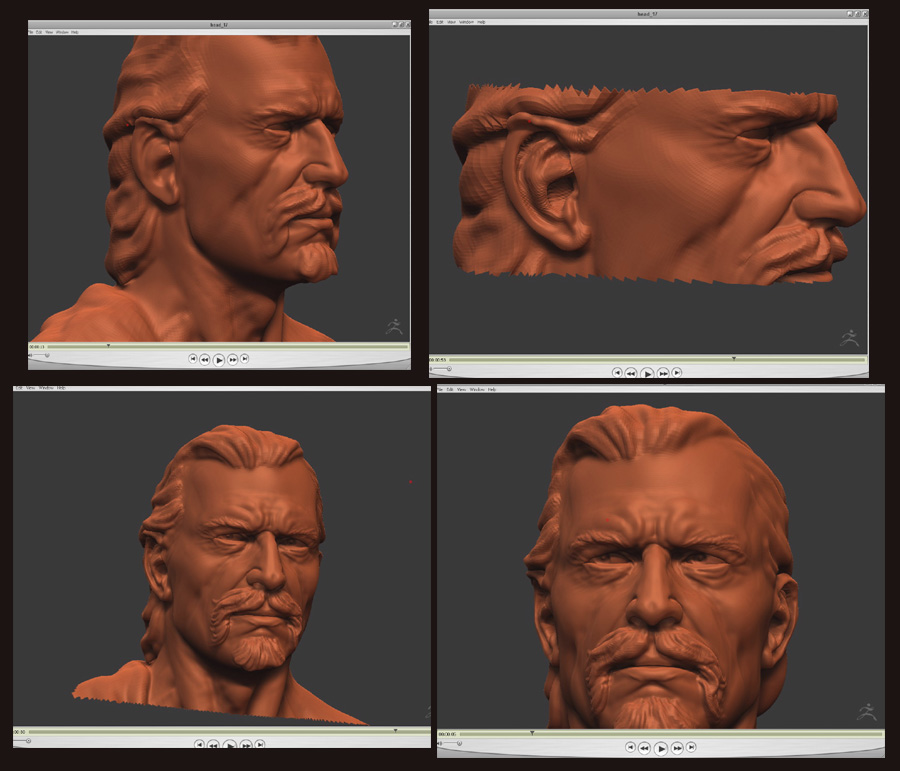The height and width of the screenshot is (771, 900).
Task: Open the Help menu in top-right window
Action: click(x=482, y=22)
